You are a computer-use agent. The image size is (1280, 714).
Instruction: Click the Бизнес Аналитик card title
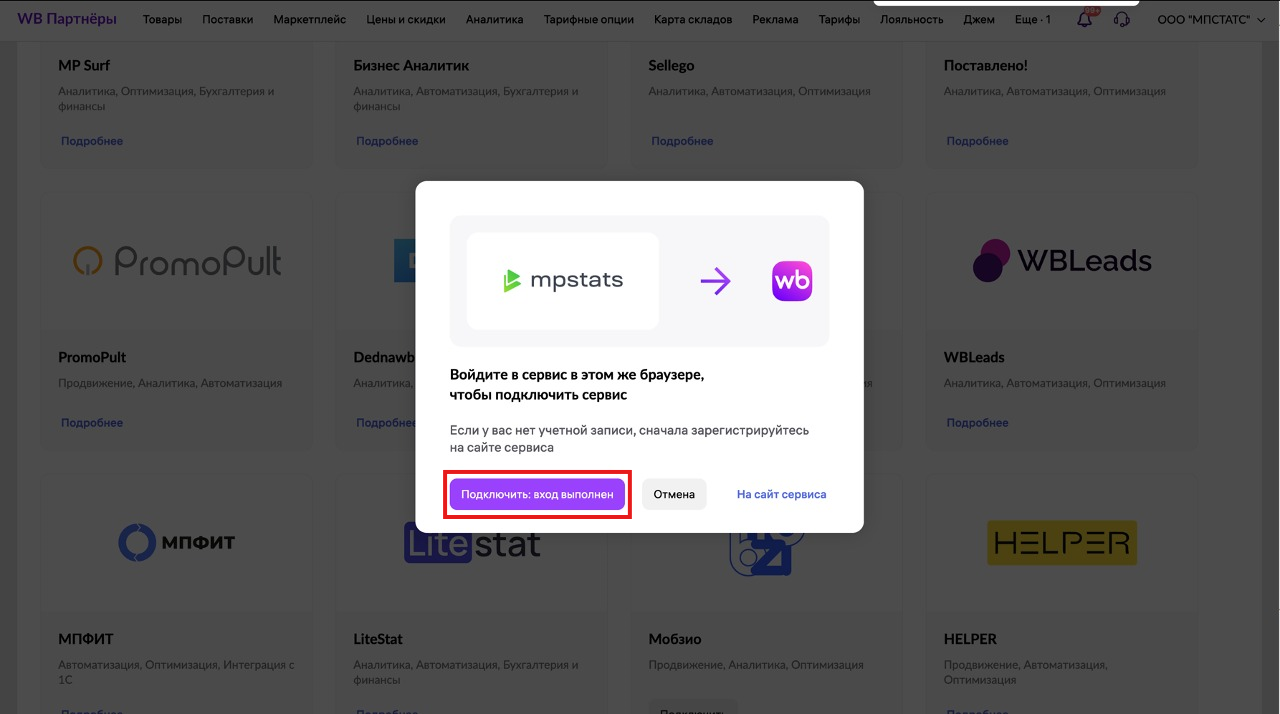point(411,65)
